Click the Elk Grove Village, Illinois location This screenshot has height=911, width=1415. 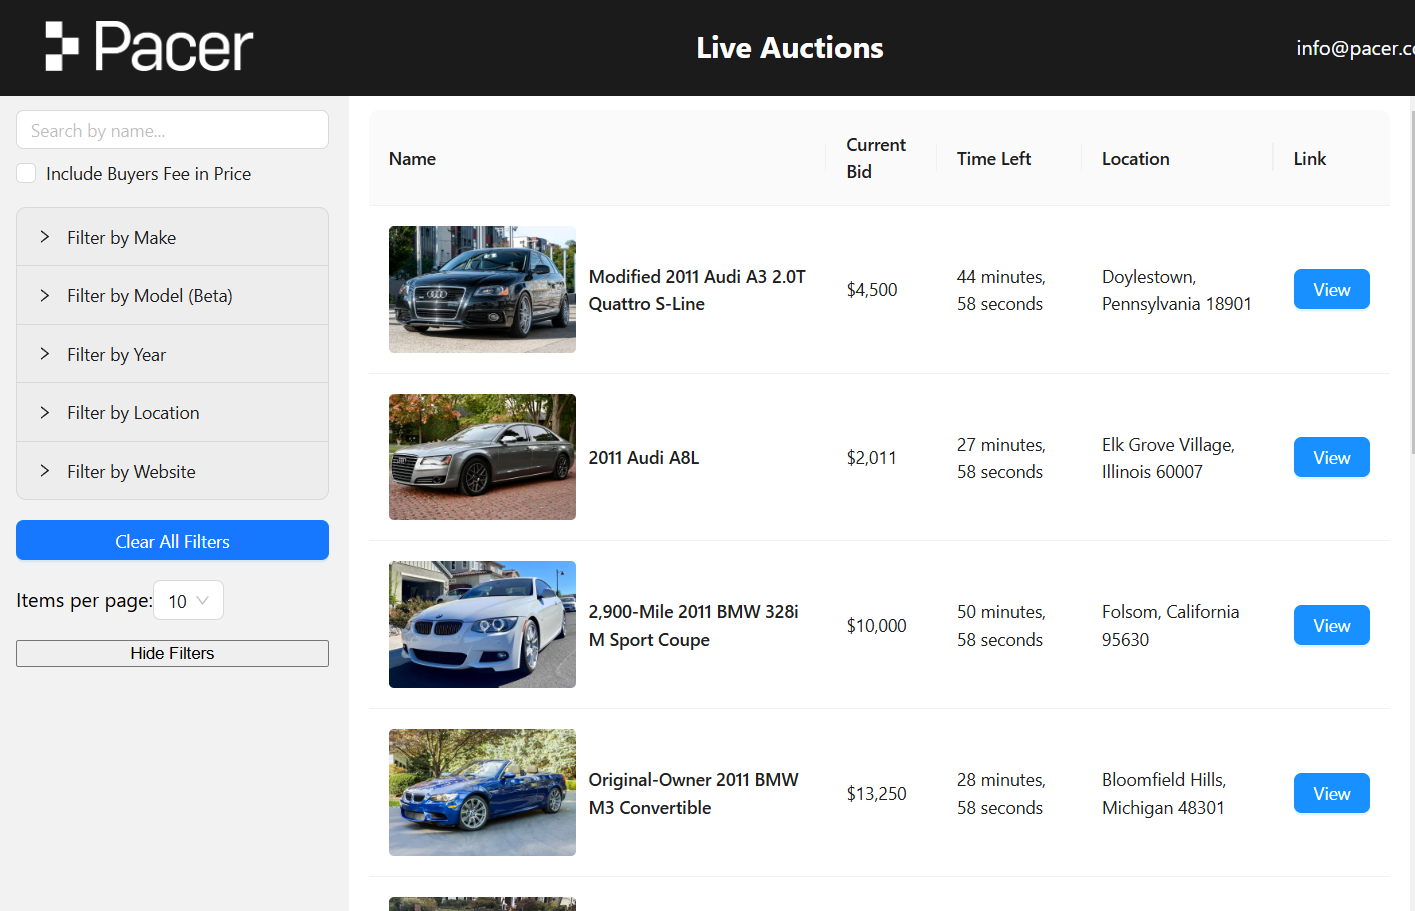[1168, 458]
